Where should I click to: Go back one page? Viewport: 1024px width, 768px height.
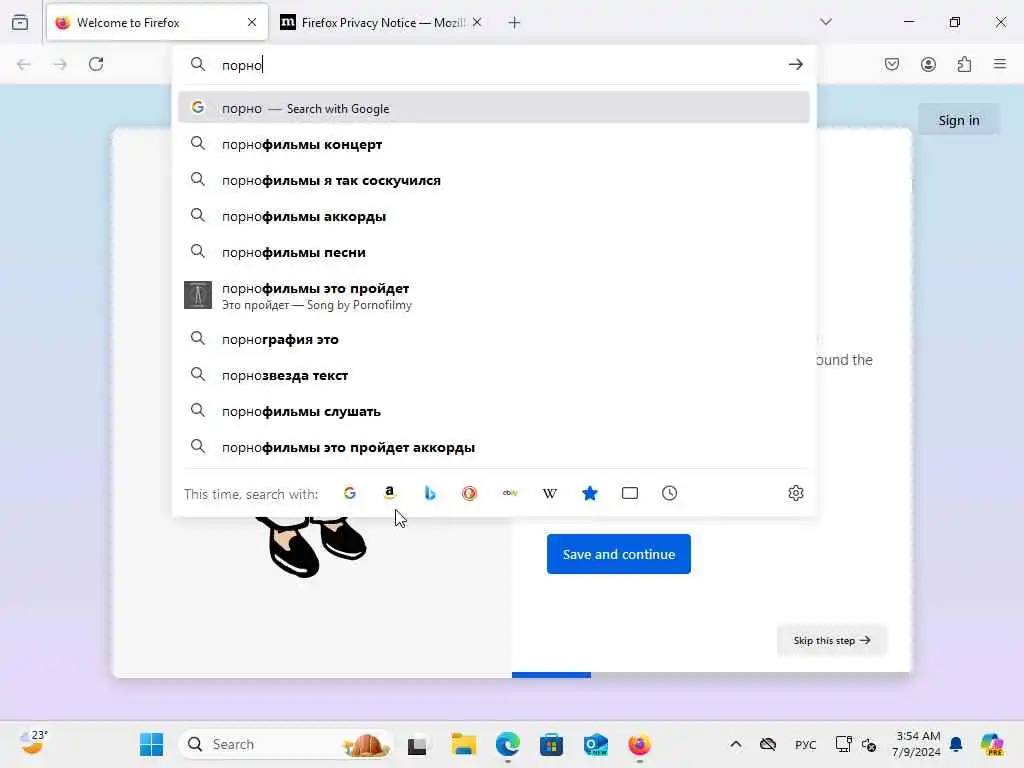pyautogui.click(x=24, y=64)
